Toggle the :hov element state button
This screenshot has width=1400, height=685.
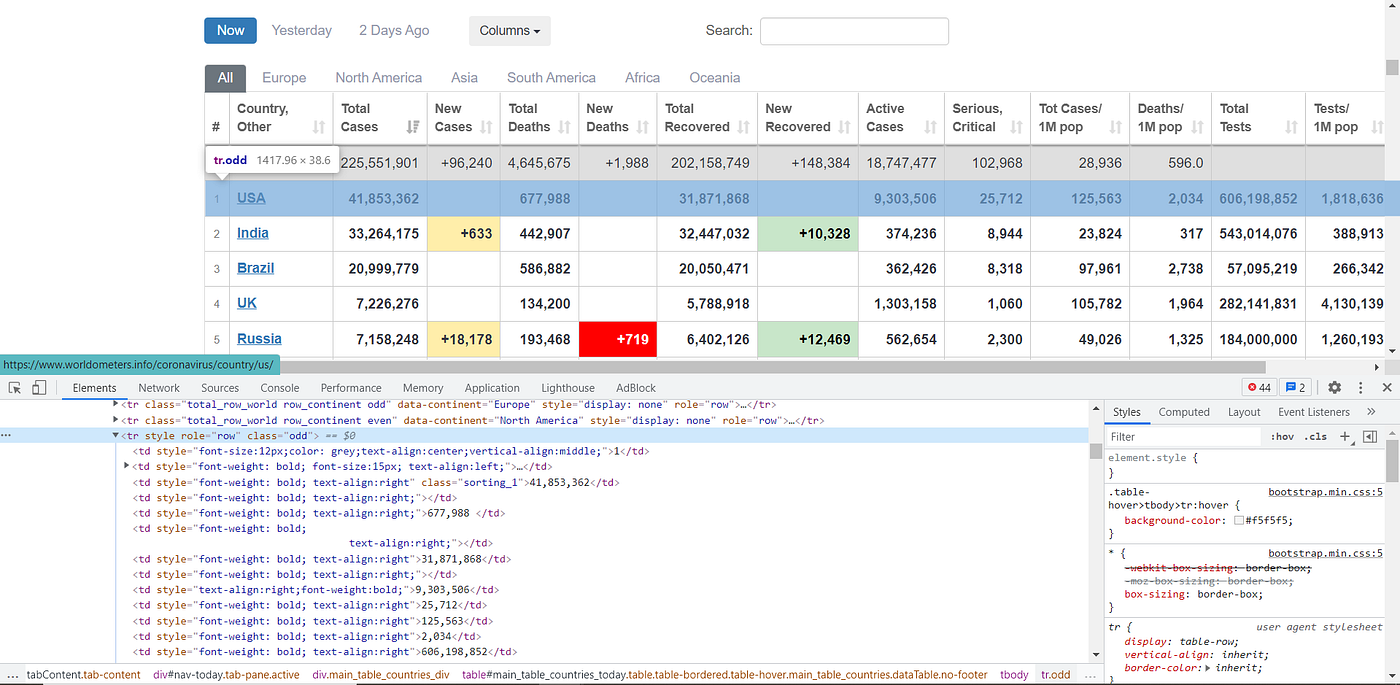click(1282, 437)
